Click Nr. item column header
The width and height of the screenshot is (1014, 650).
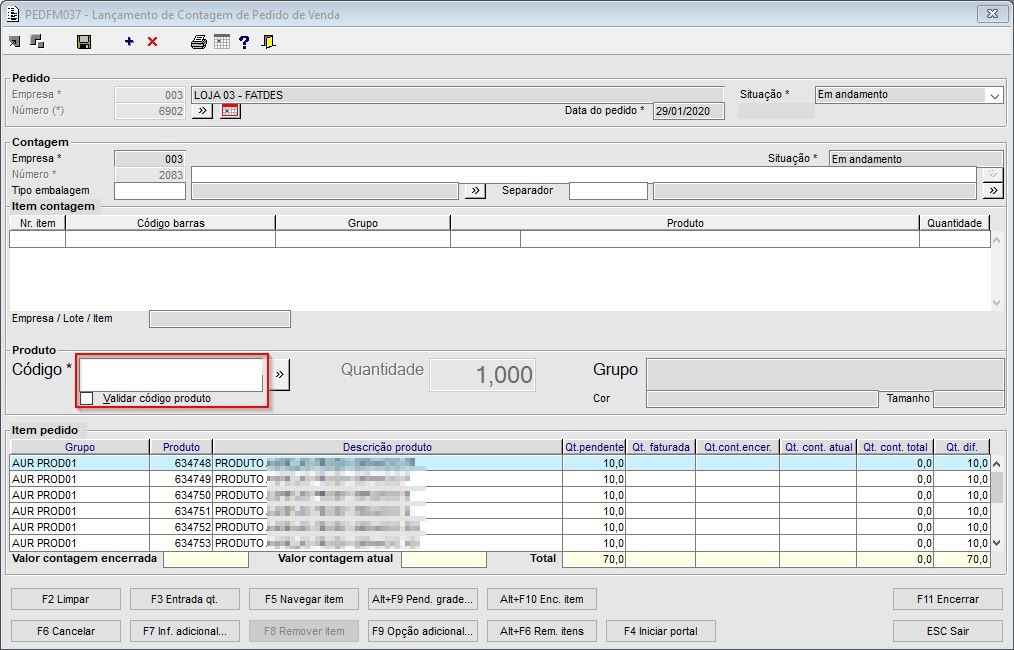click(38, 223)
